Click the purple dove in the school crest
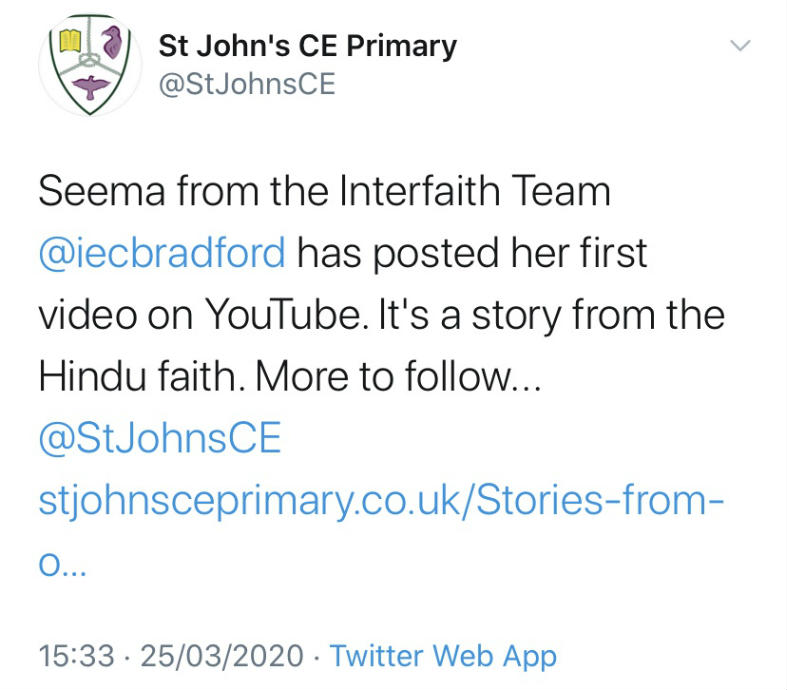 [x=90, y=87]
